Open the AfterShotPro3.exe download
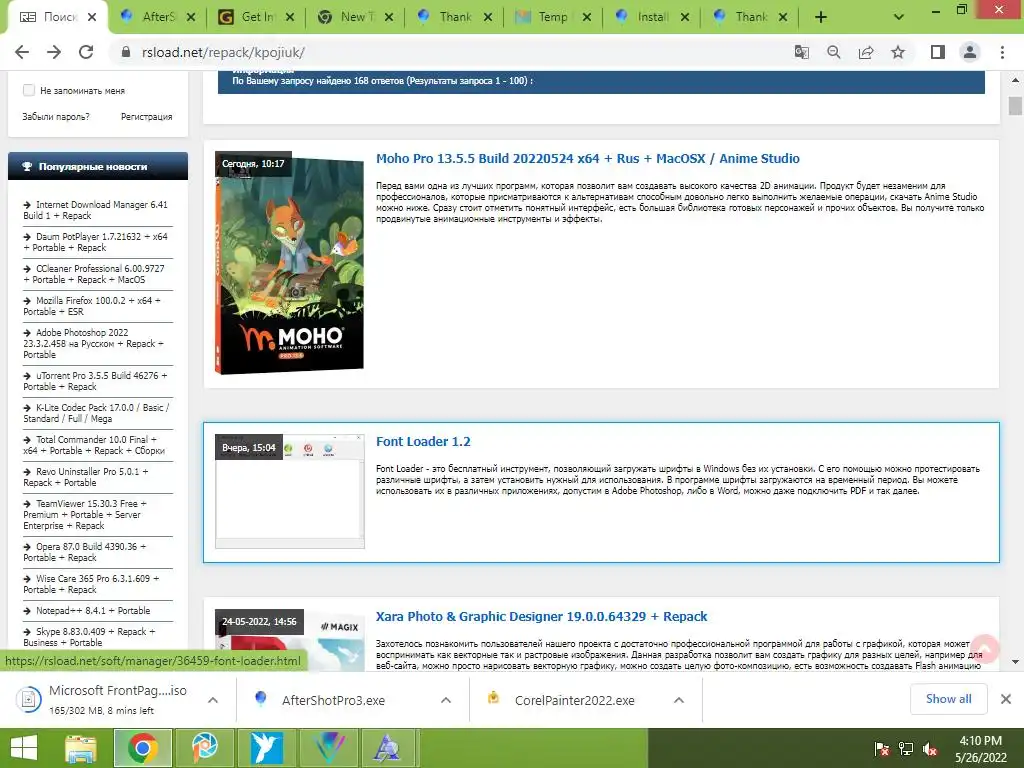Viewport: 1024px width, 768px height. click(333, 701)
